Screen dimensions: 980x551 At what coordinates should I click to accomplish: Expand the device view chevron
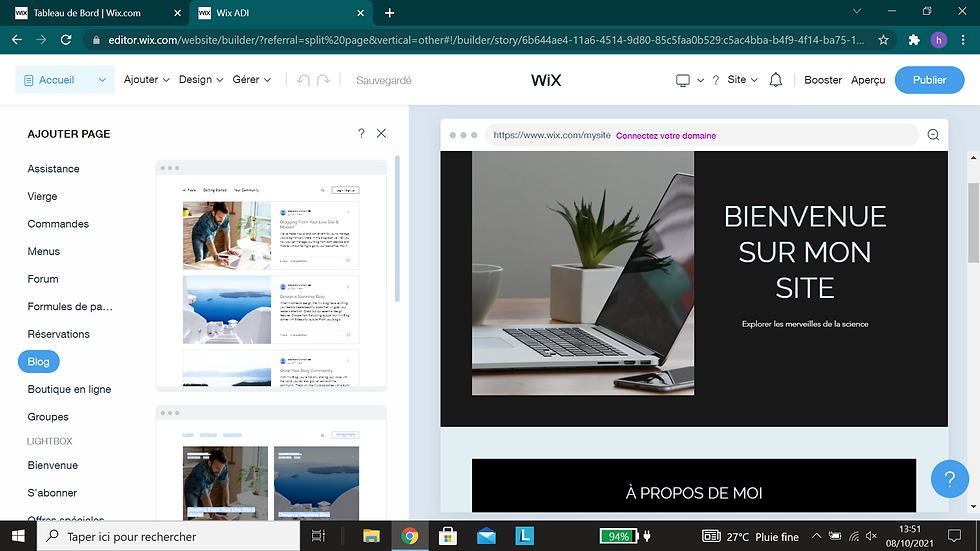point(700,80)
